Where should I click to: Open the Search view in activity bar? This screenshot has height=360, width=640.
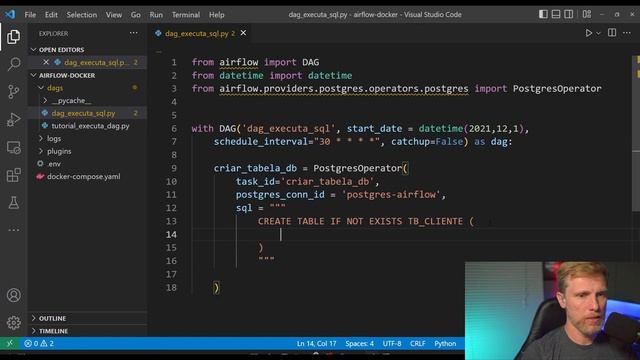(x=13, y=64)
